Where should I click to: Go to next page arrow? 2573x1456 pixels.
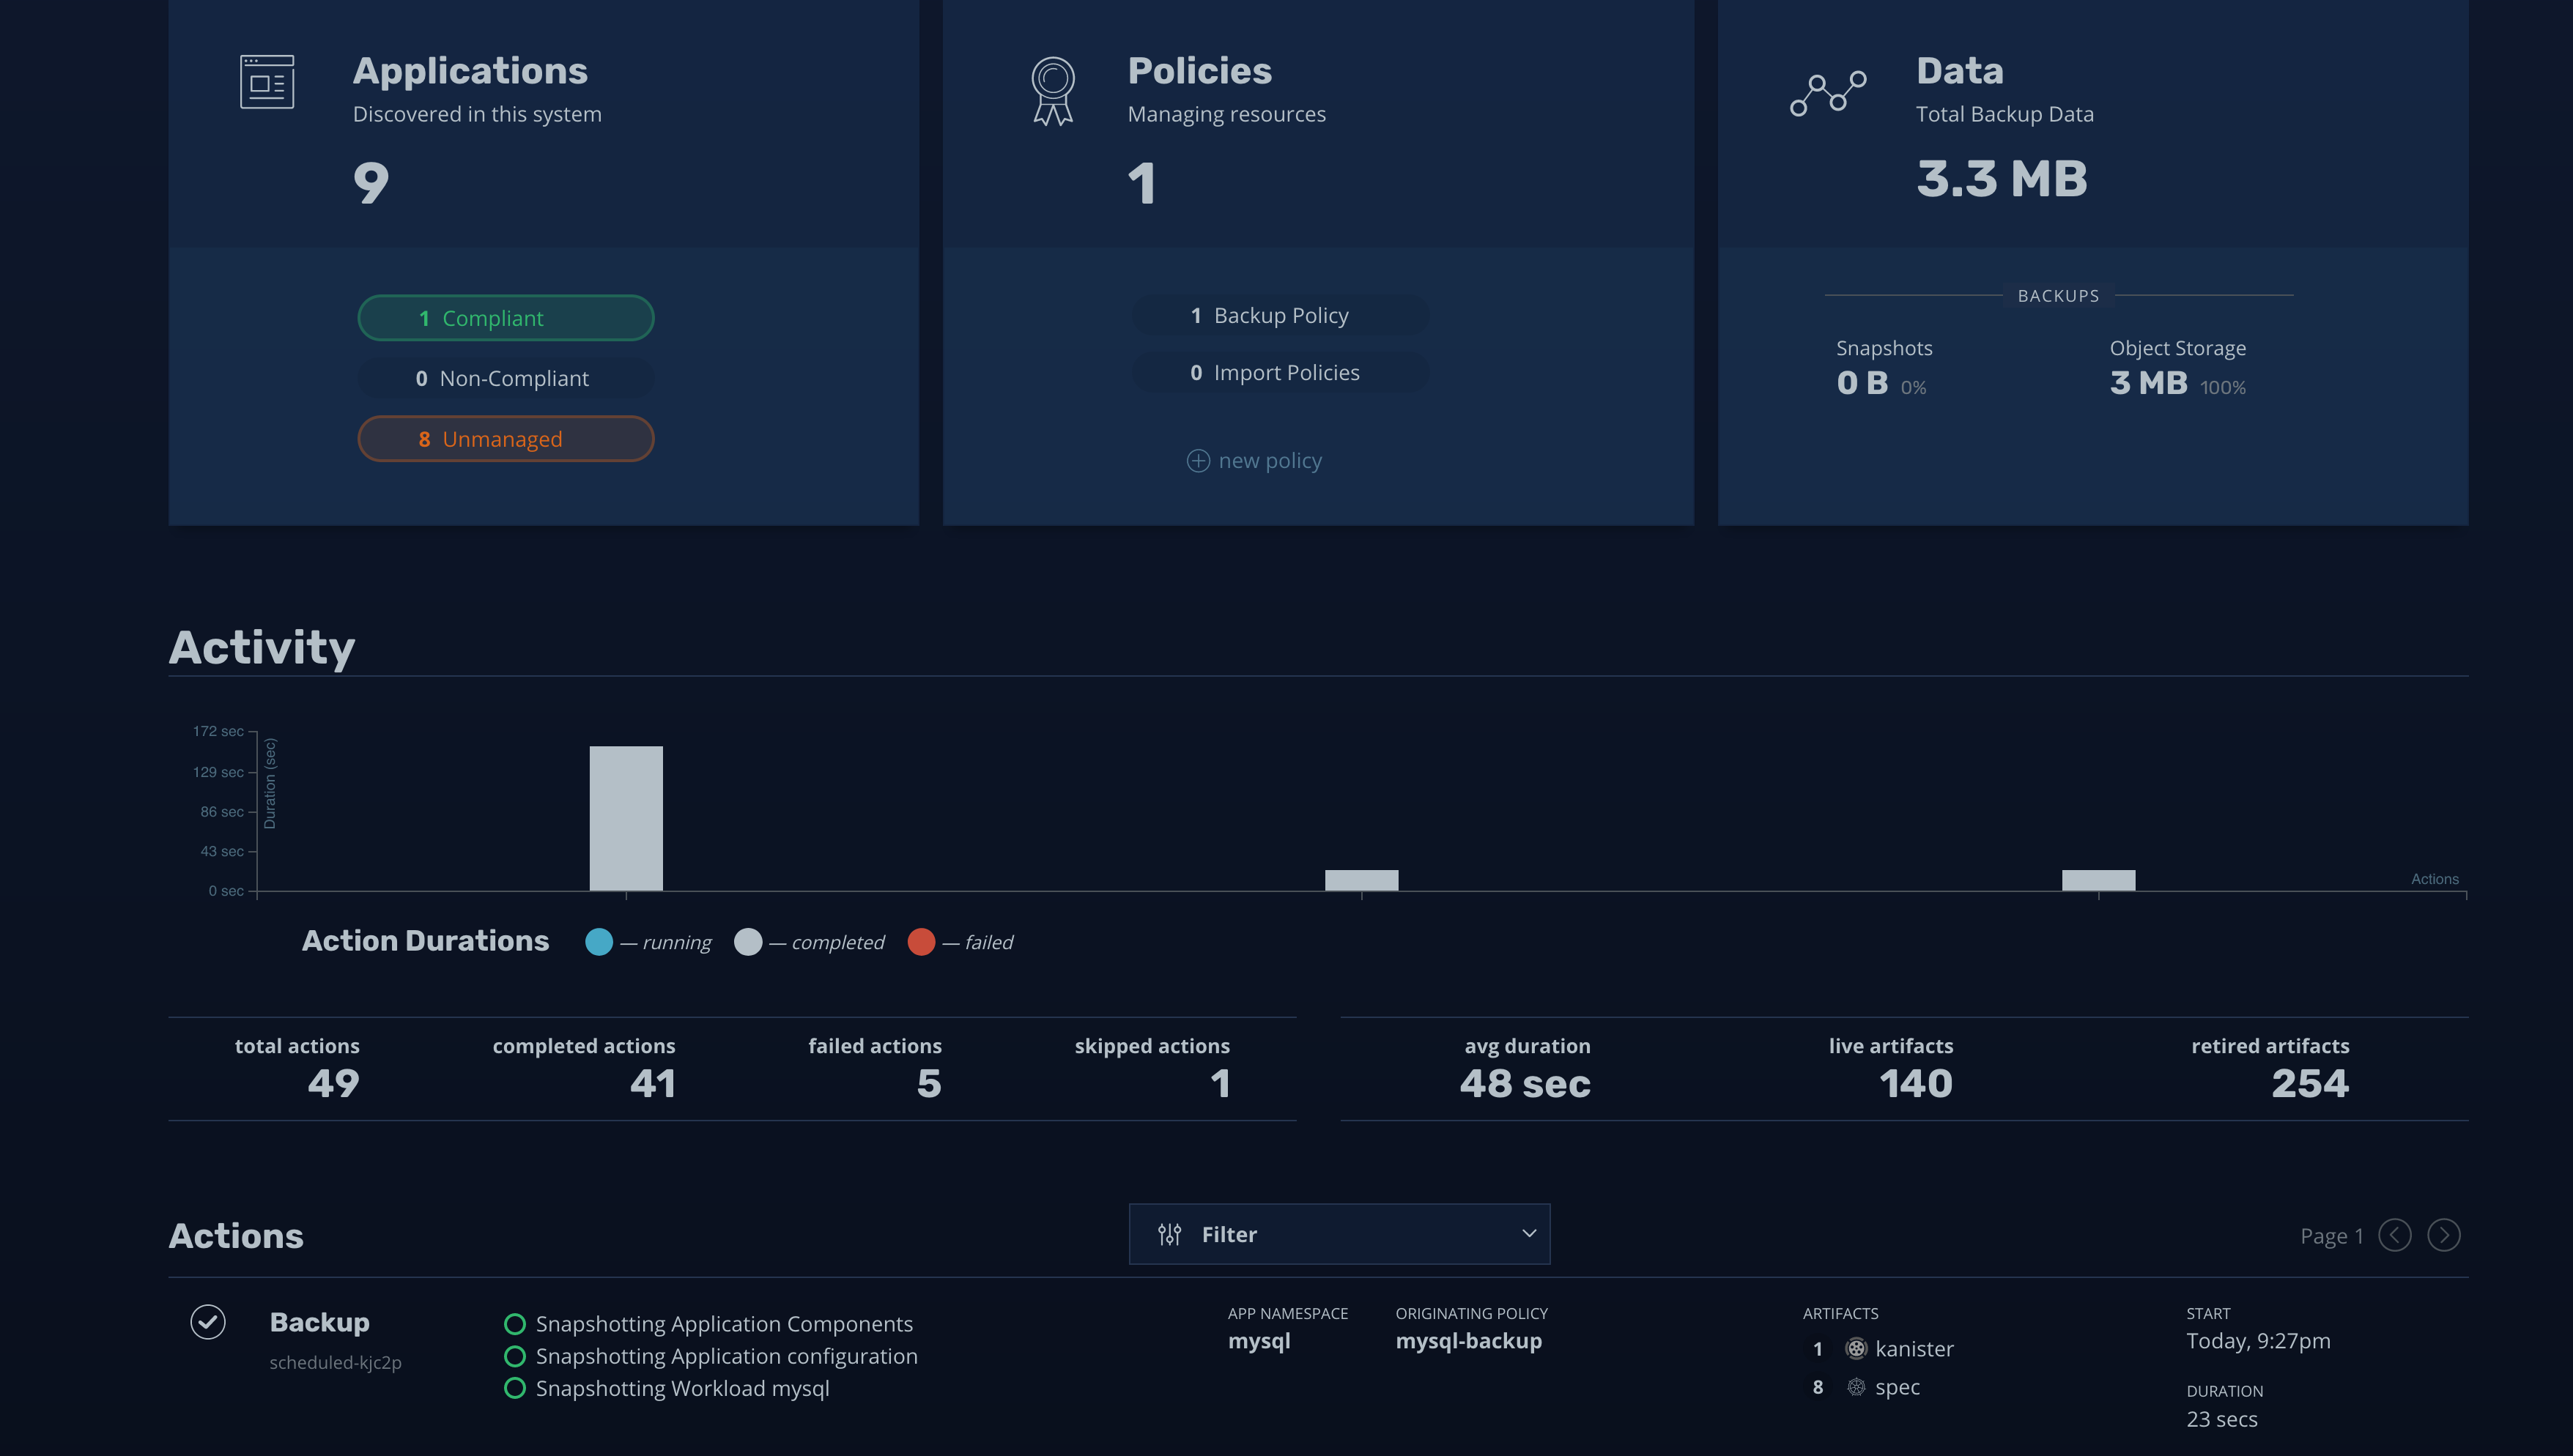pyautogui.click(x=2444, y=1235)
